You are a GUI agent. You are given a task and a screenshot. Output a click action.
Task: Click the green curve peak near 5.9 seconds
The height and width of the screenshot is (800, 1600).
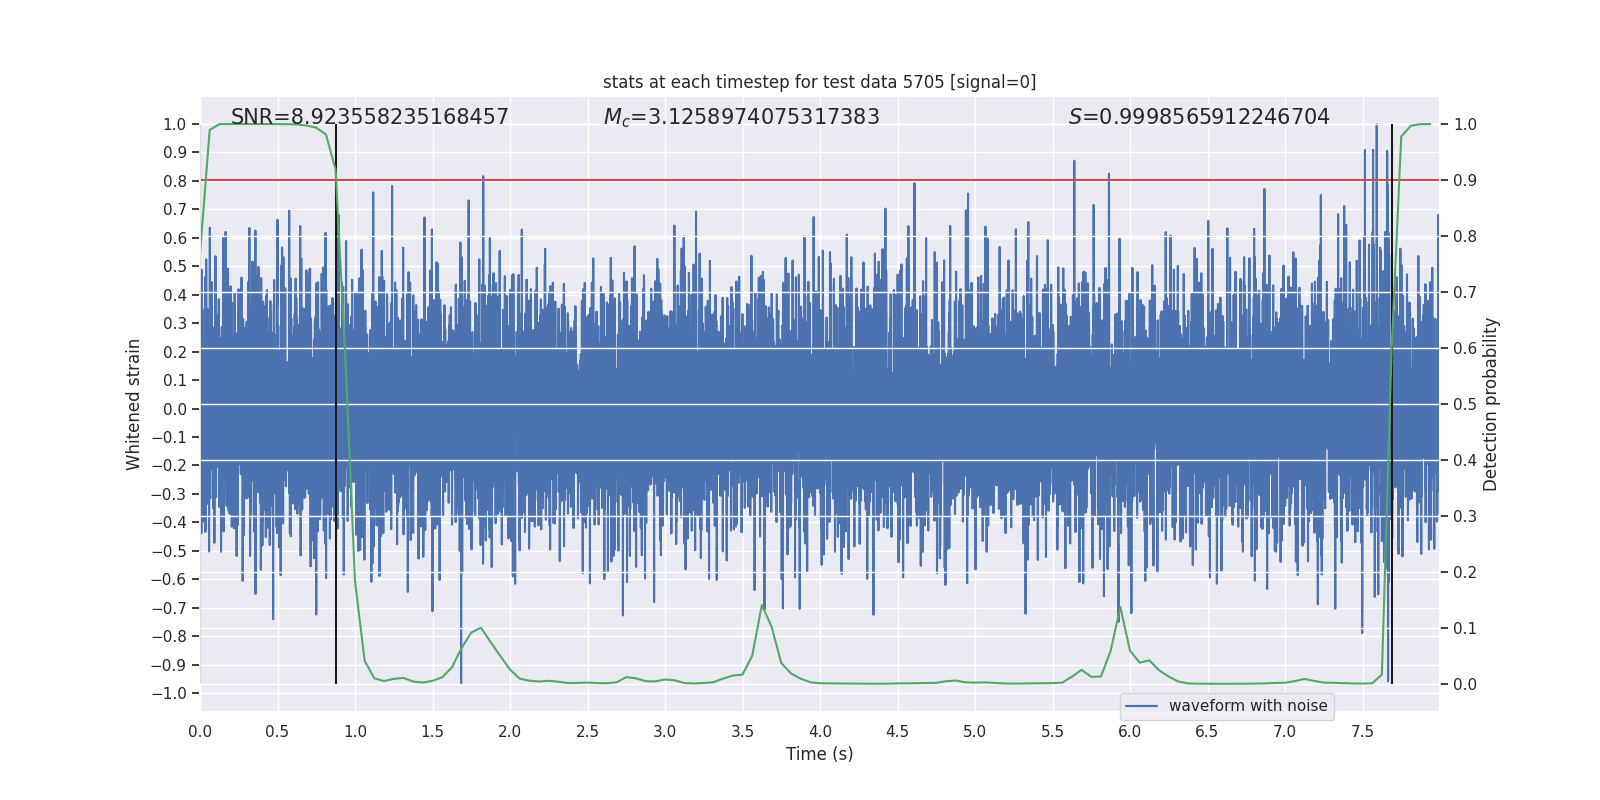point(1119,606)
